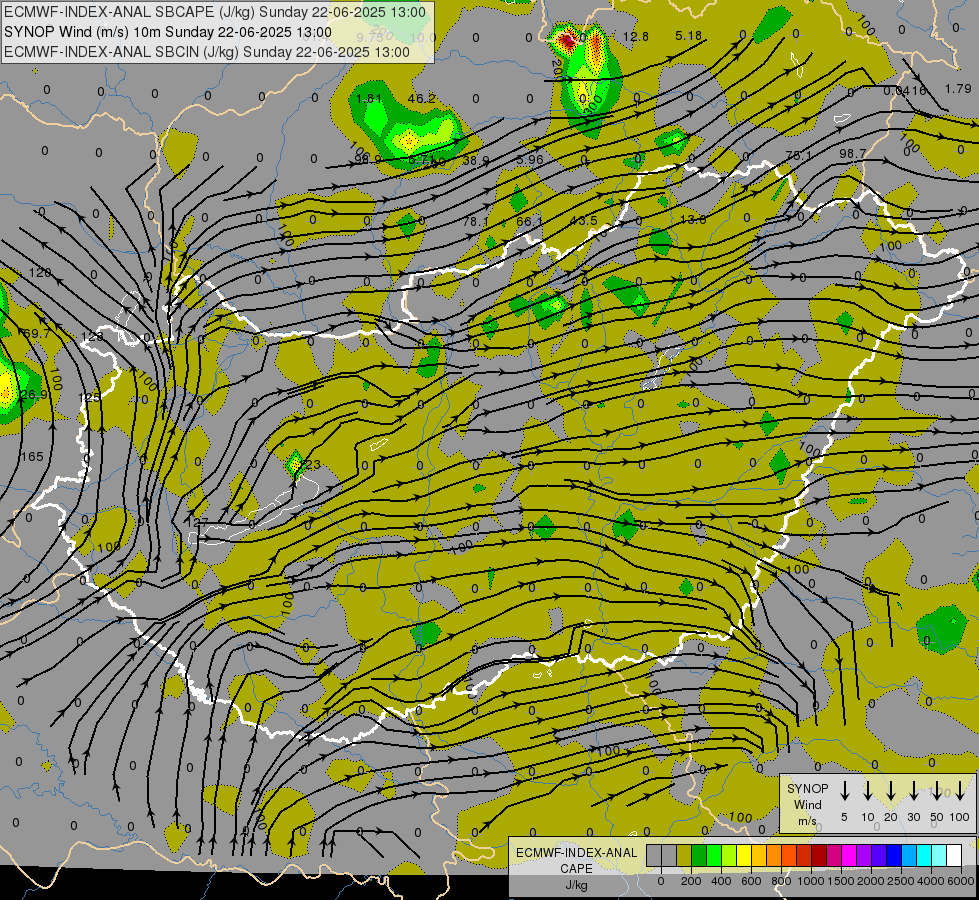
Task: Pick the white CAPE legend swatch
Action: pos(954,856)
